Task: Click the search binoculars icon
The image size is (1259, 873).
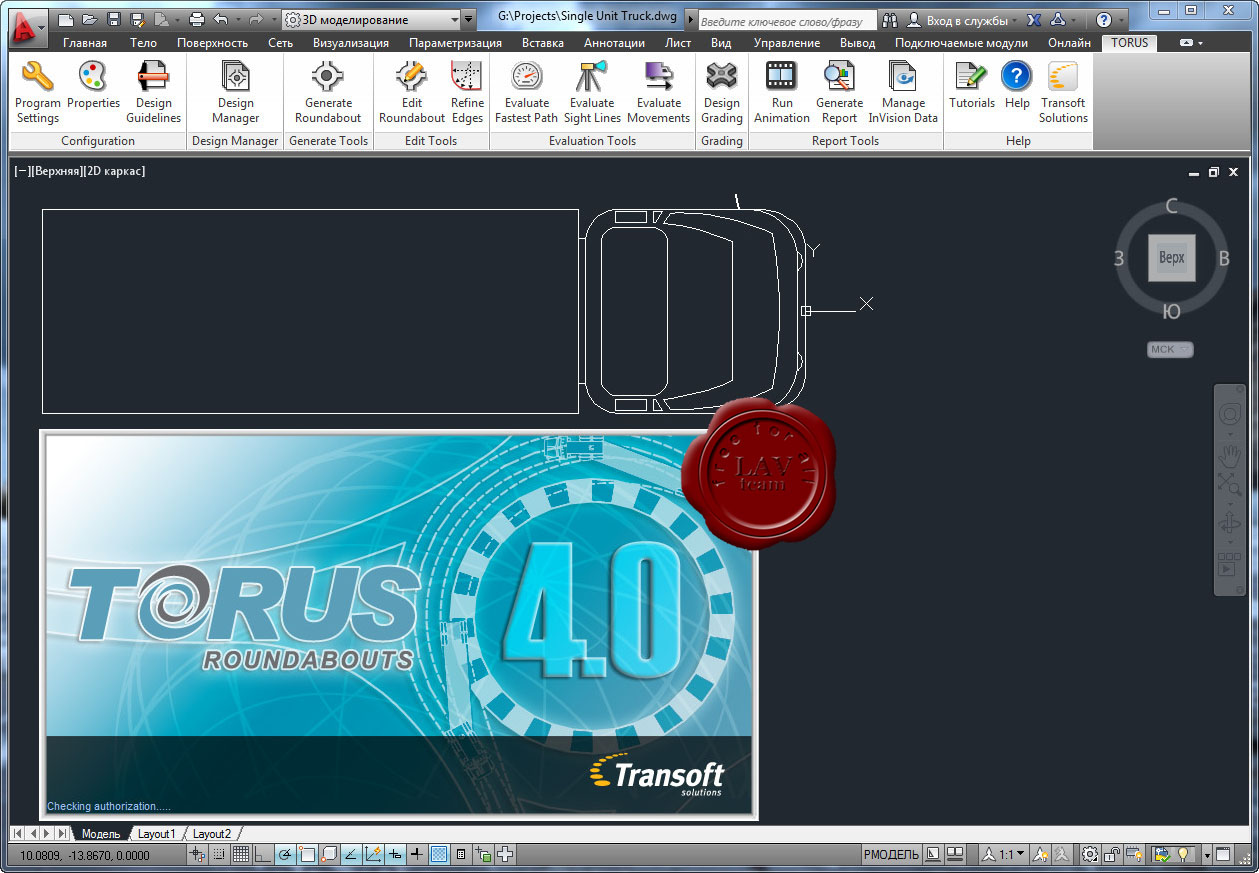Action: (890, 20)
